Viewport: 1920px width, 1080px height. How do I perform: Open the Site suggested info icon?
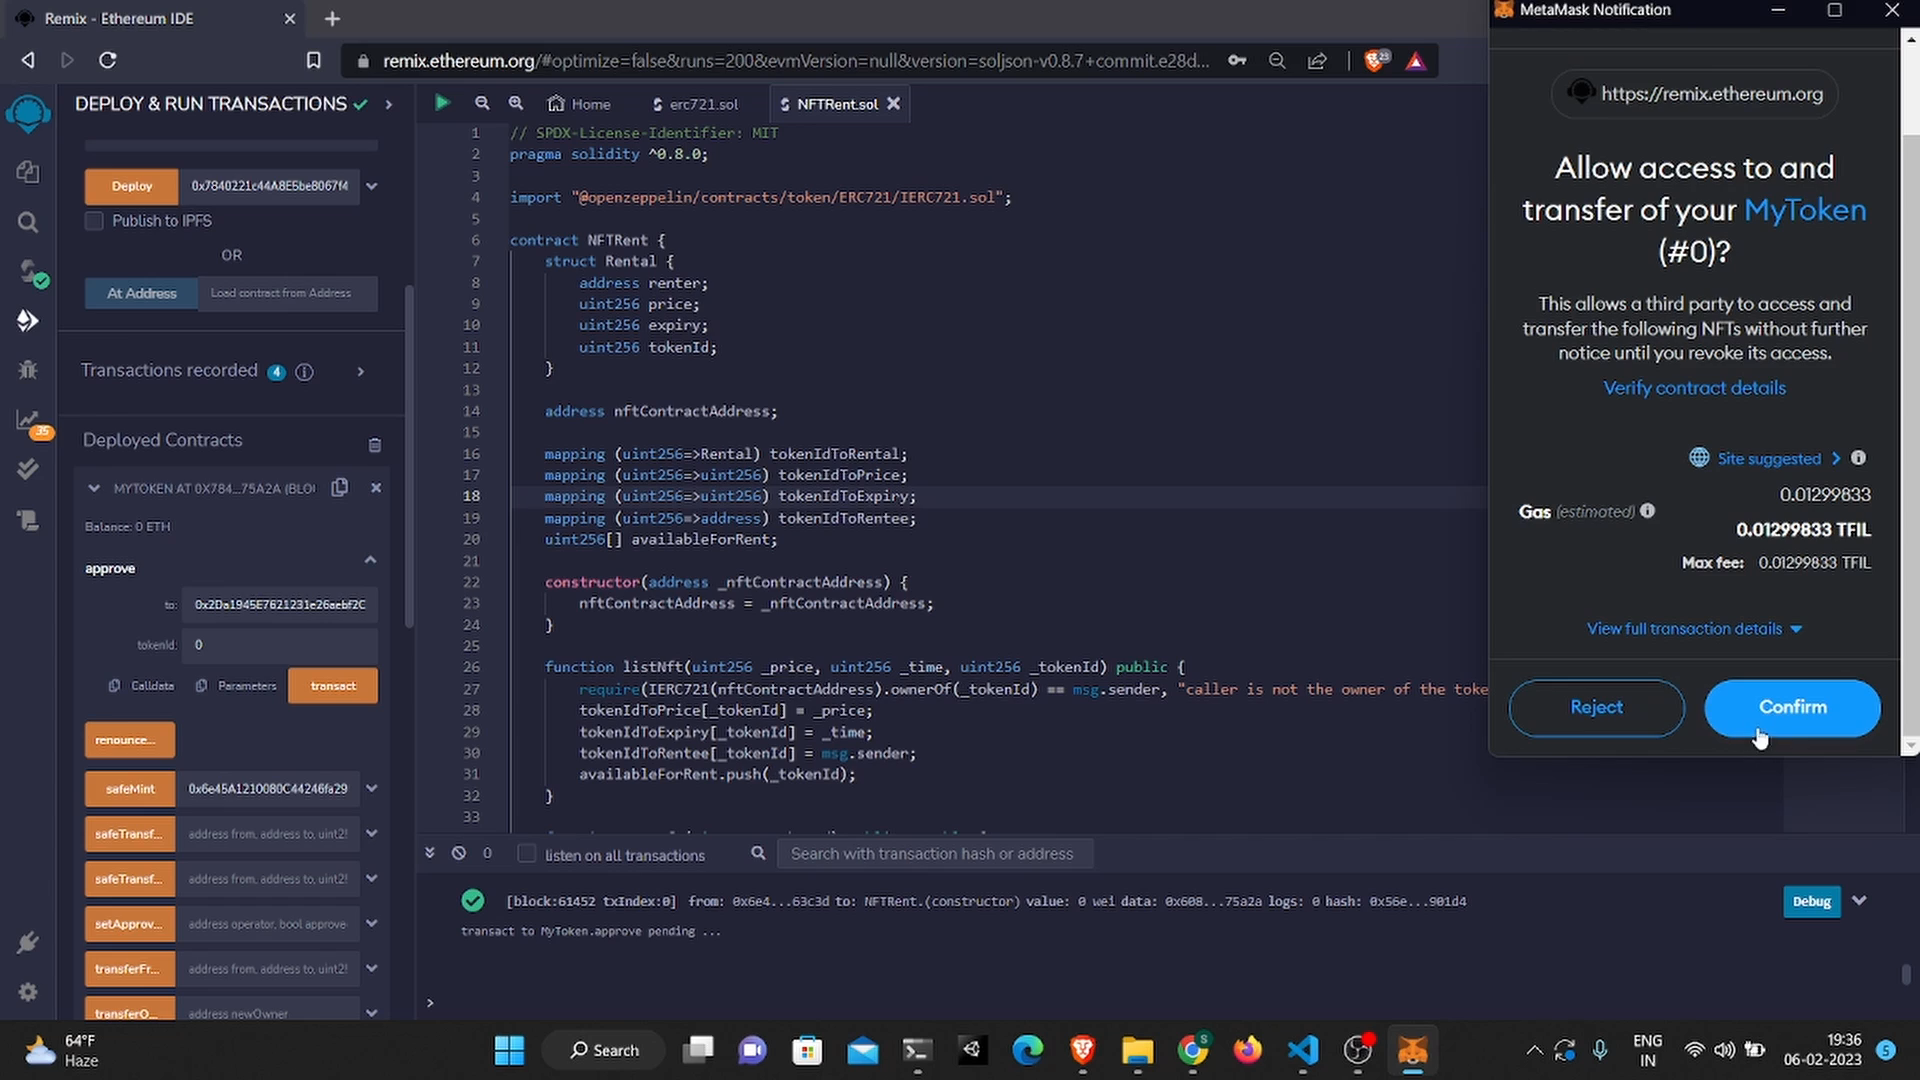point(1859,458)
